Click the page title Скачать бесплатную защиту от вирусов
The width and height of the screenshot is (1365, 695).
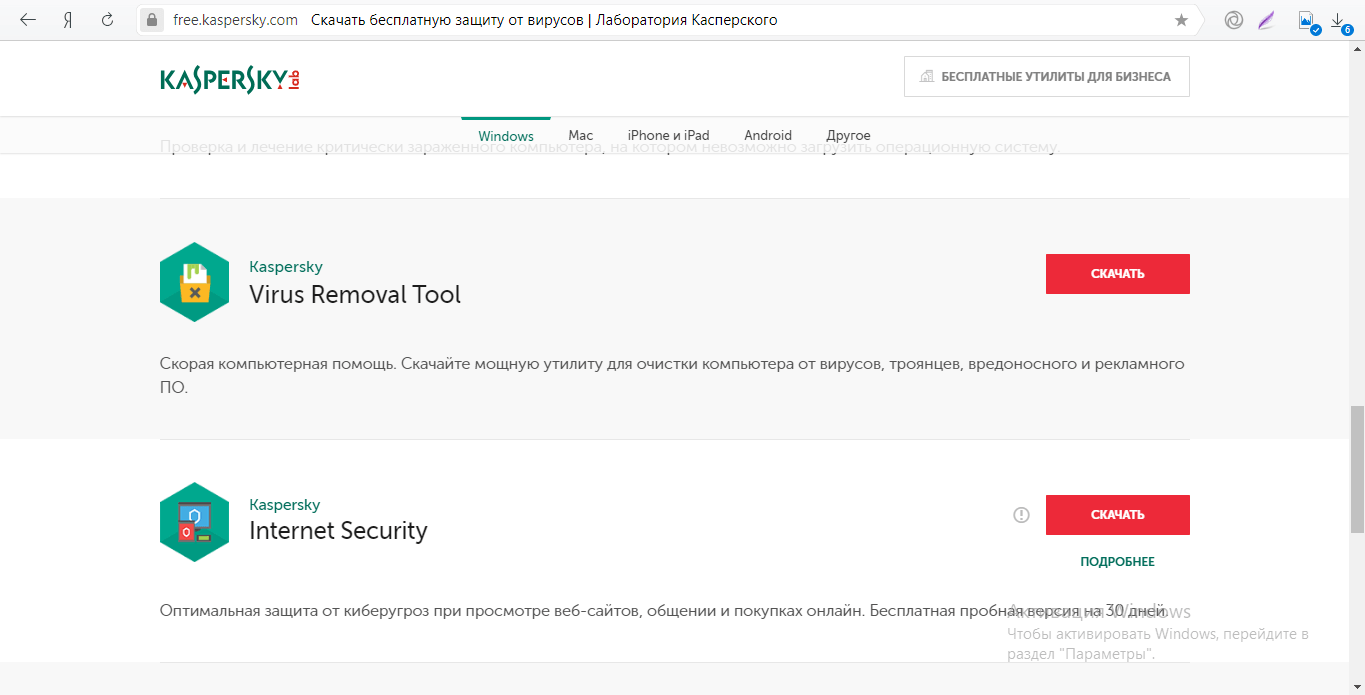click(x=544, y=20)
